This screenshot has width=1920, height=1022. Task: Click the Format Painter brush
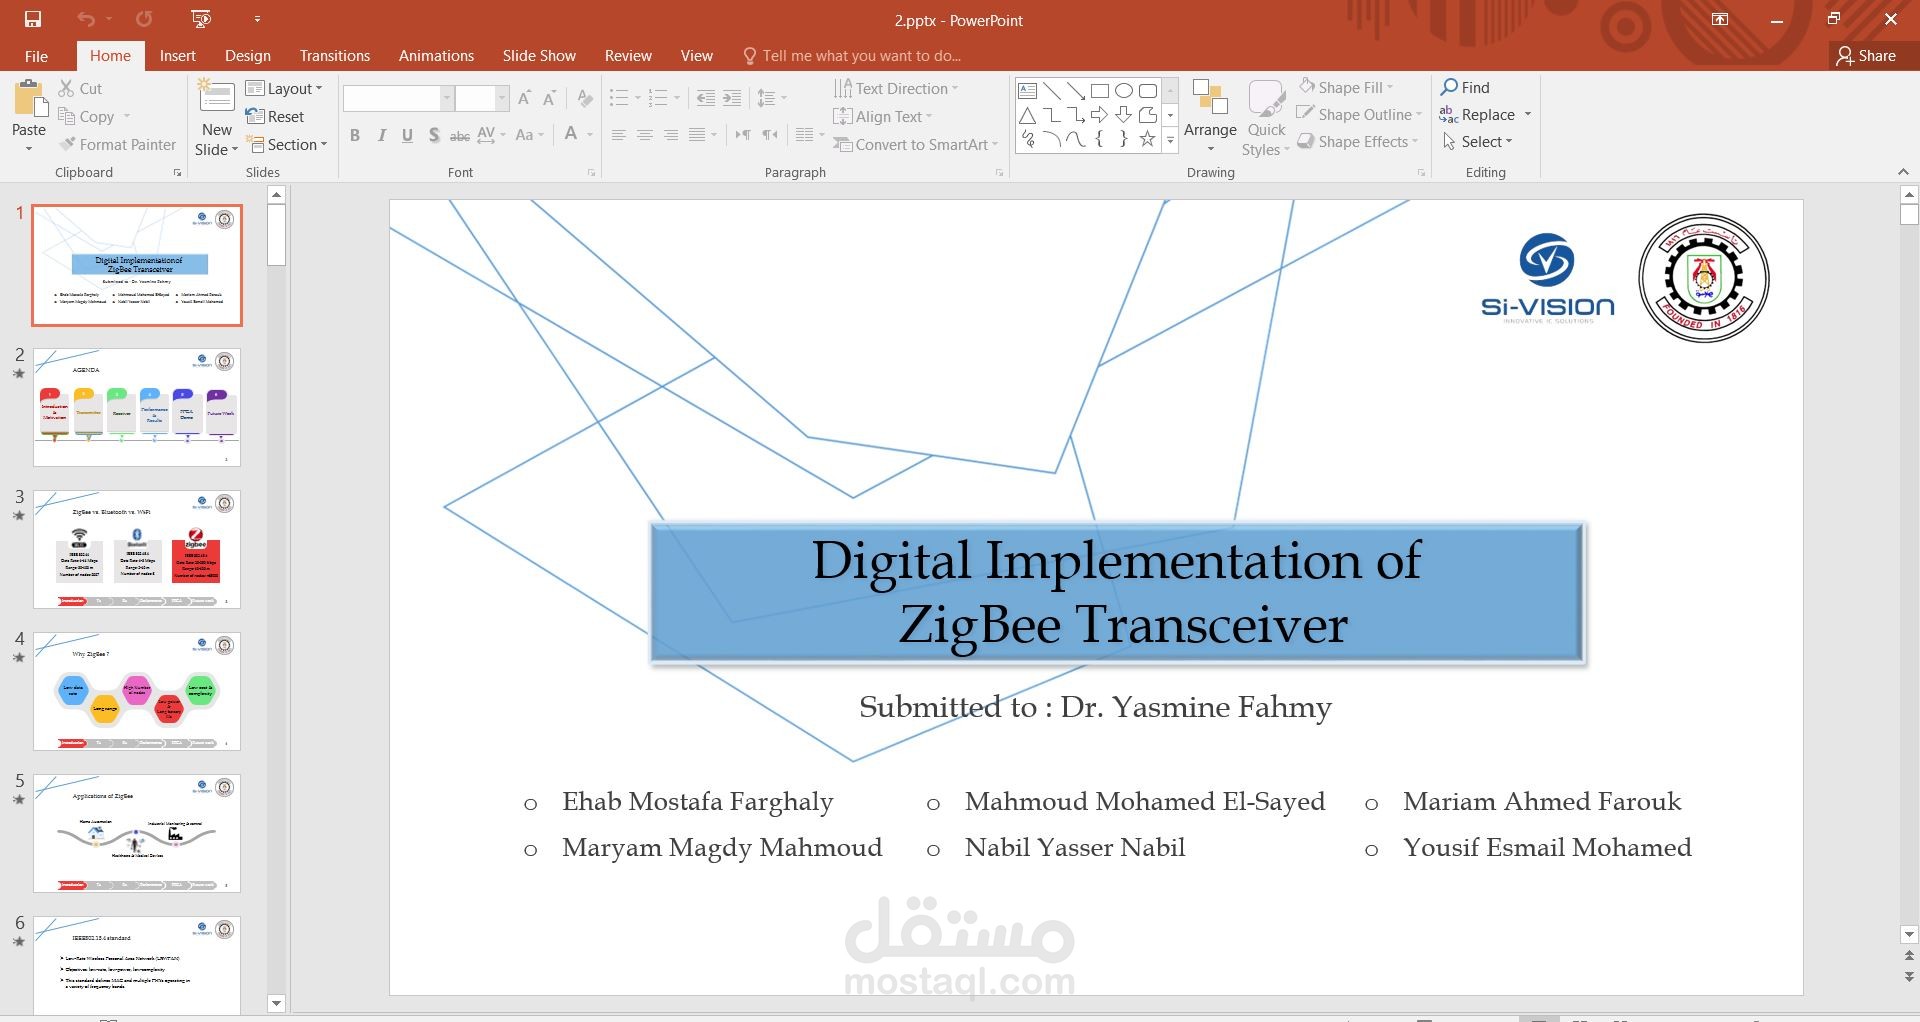(x=117, y=144)
